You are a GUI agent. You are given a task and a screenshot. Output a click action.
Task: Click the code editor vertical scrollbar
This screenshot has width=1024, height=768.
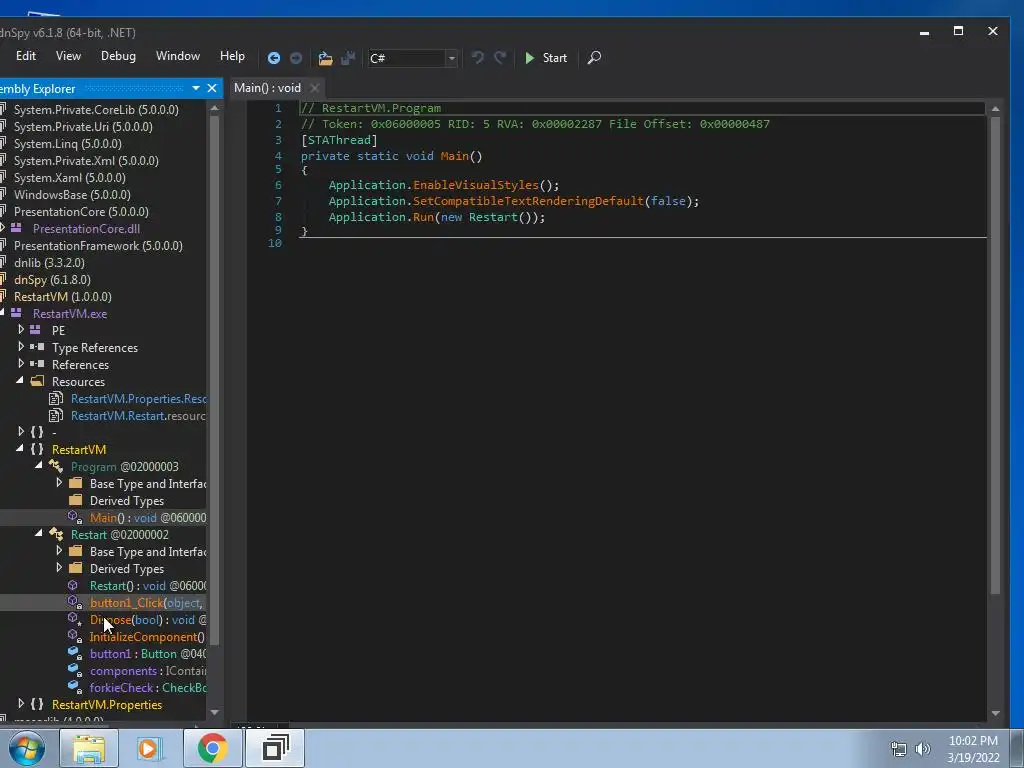(995, 356)
